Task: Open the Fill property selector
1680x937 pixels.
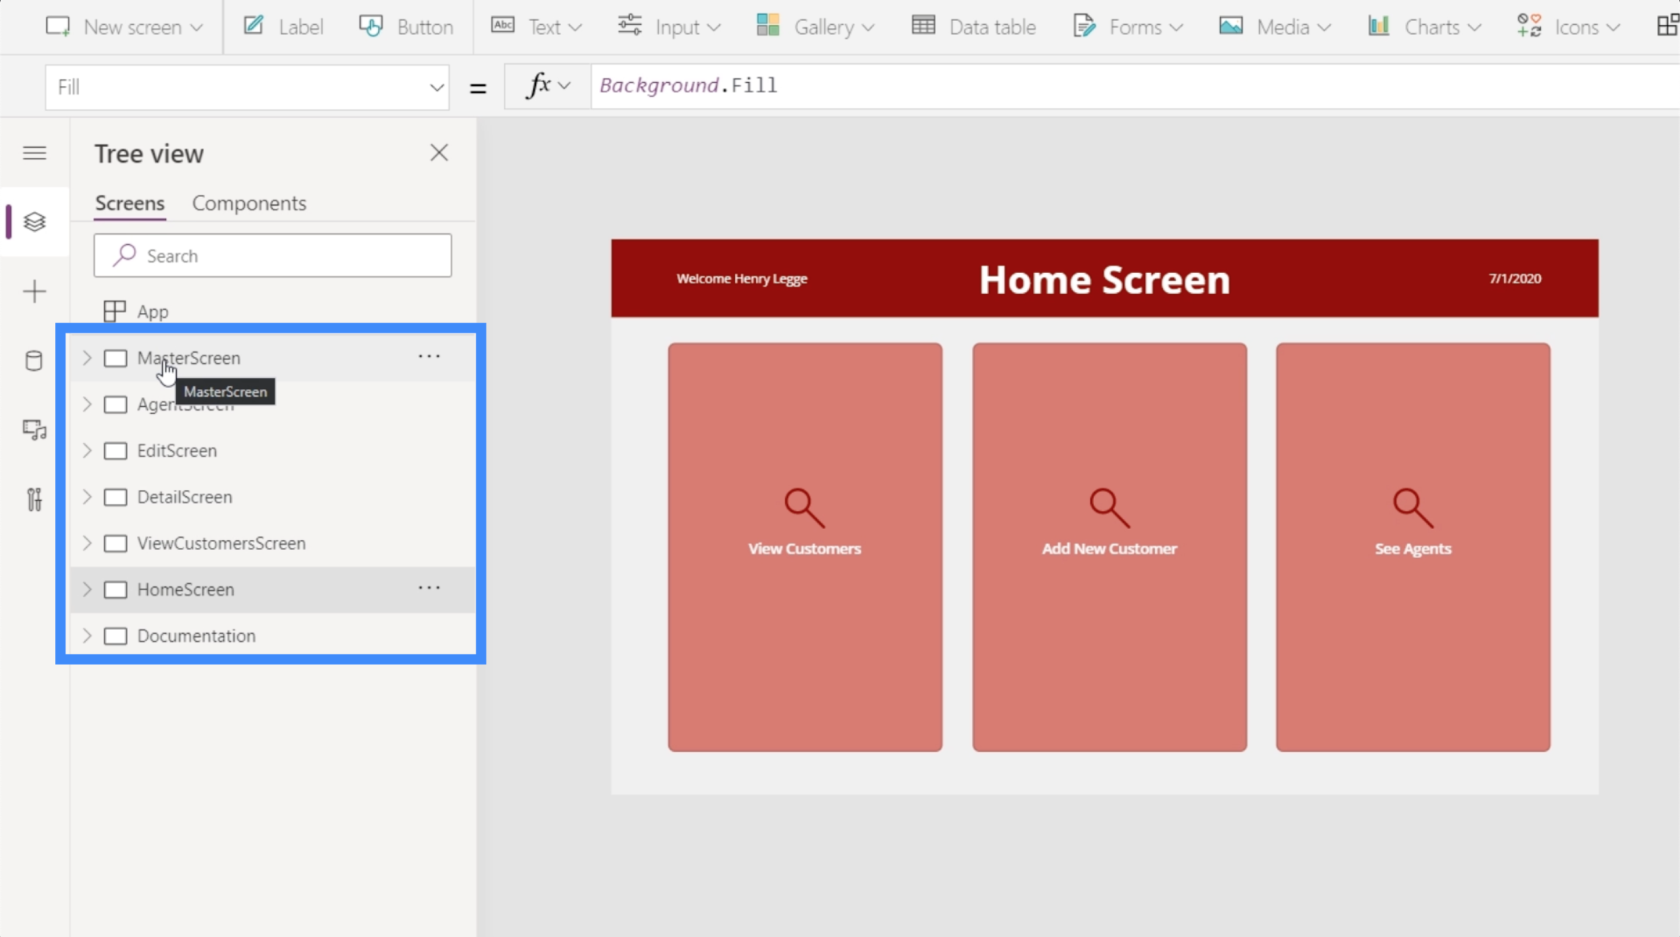Action: pos(247,87)
